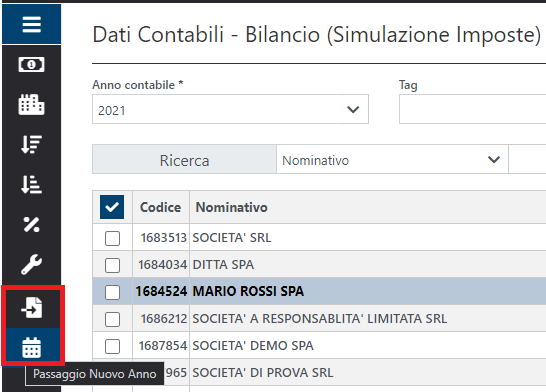The width and height of the screenshot is (546, 392).
Task: Click the SOCIETA' SRL name
Action: pyautogui.click(x=232, y=238)
